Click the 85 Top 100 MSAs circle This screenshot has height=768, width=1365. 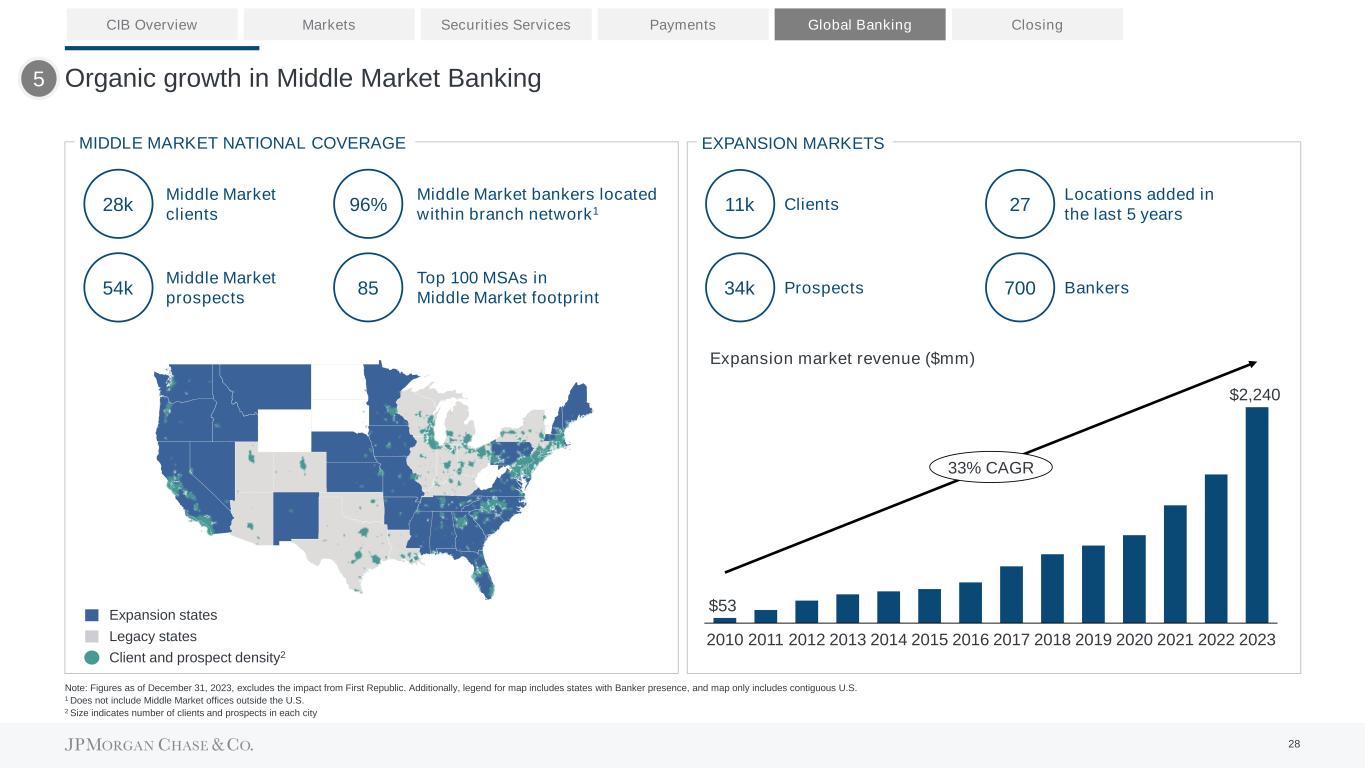[x=368, y=288]
